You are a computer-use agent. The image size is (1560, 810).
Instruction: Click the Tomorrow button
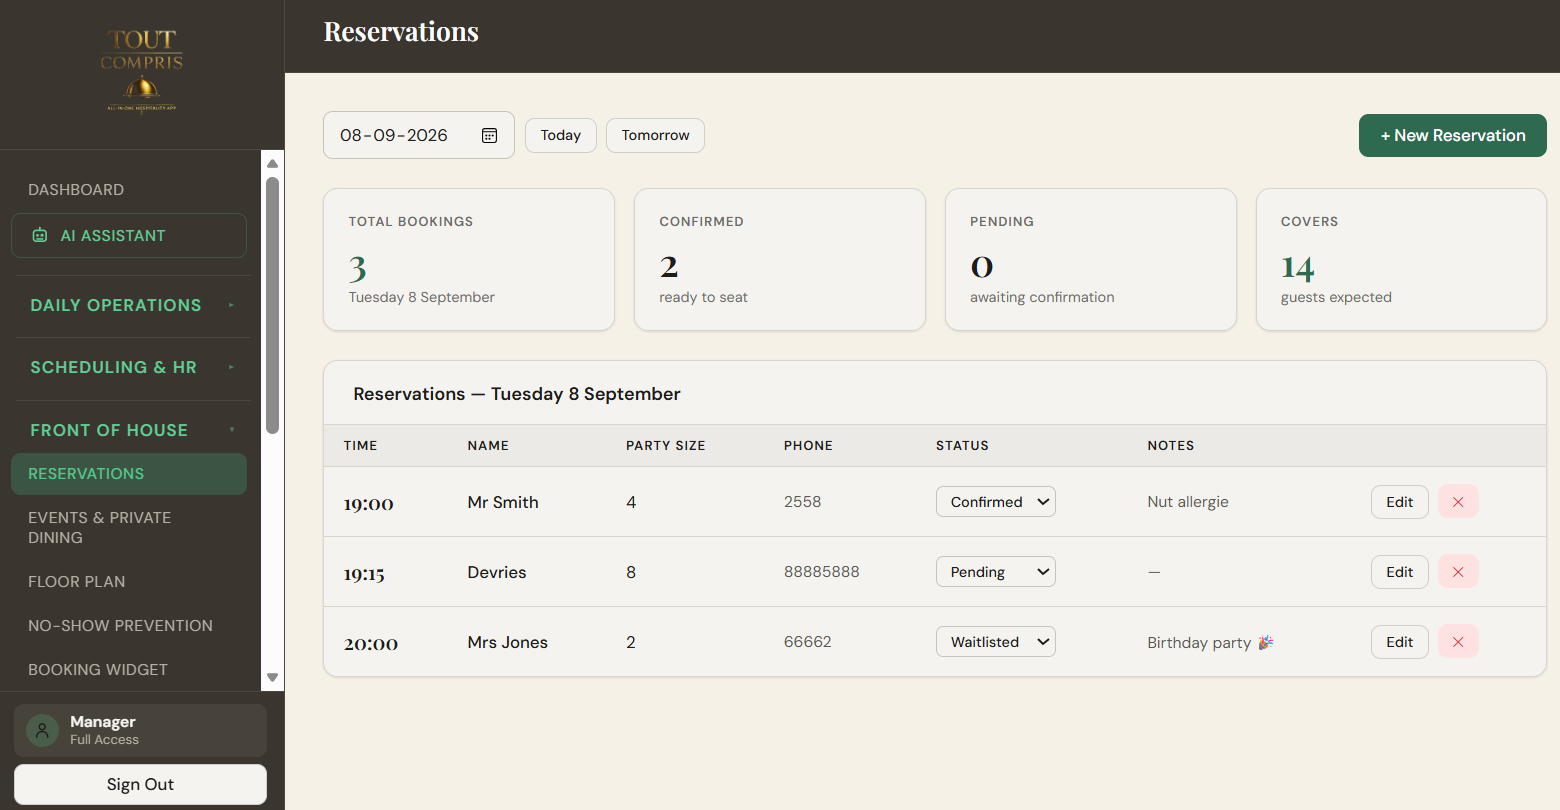pyautogui.click(x=655, y=135)
